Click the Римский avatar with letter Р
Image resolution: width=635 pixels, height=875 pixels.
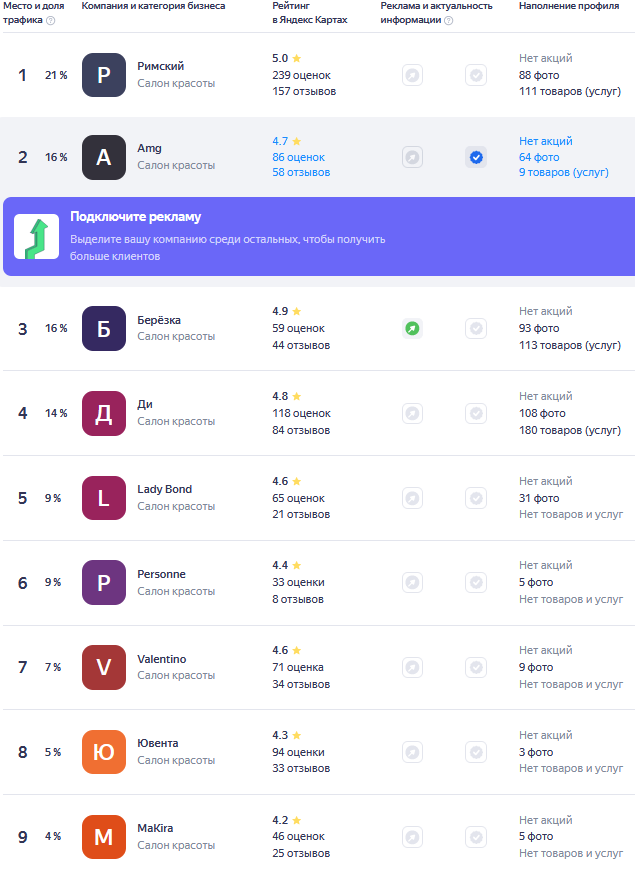pyautogui.click(x=104, y=75)
